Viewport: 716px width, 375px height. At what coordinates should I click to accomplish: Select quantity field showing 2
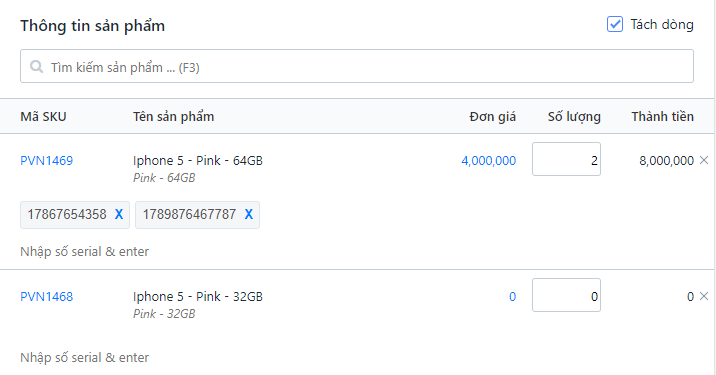[x=566, y=159]
